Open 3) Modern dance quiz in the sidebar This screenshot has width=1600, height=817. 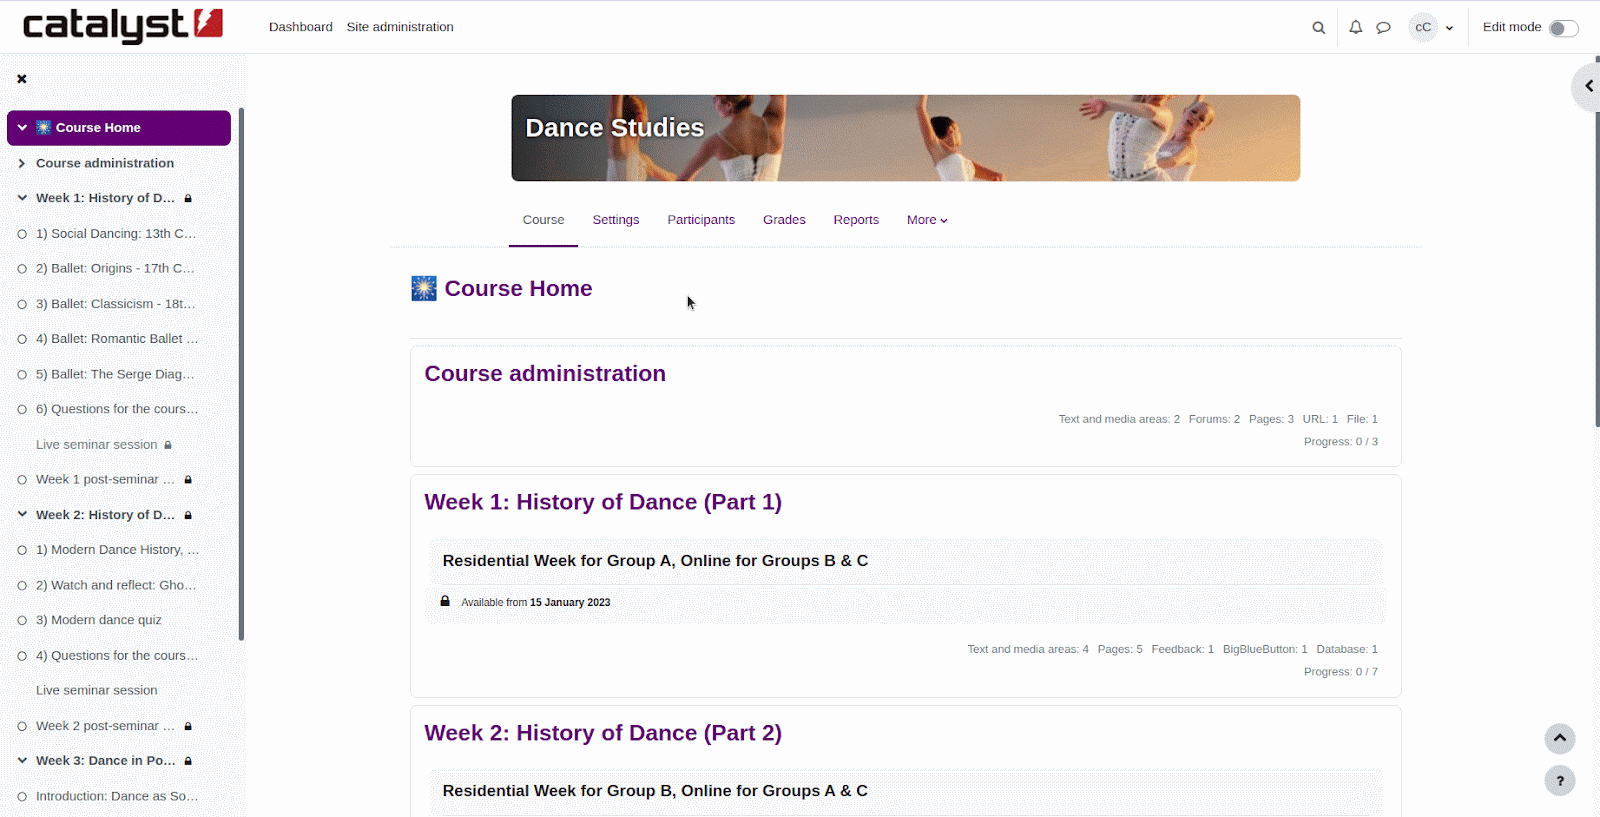point(99,620)
